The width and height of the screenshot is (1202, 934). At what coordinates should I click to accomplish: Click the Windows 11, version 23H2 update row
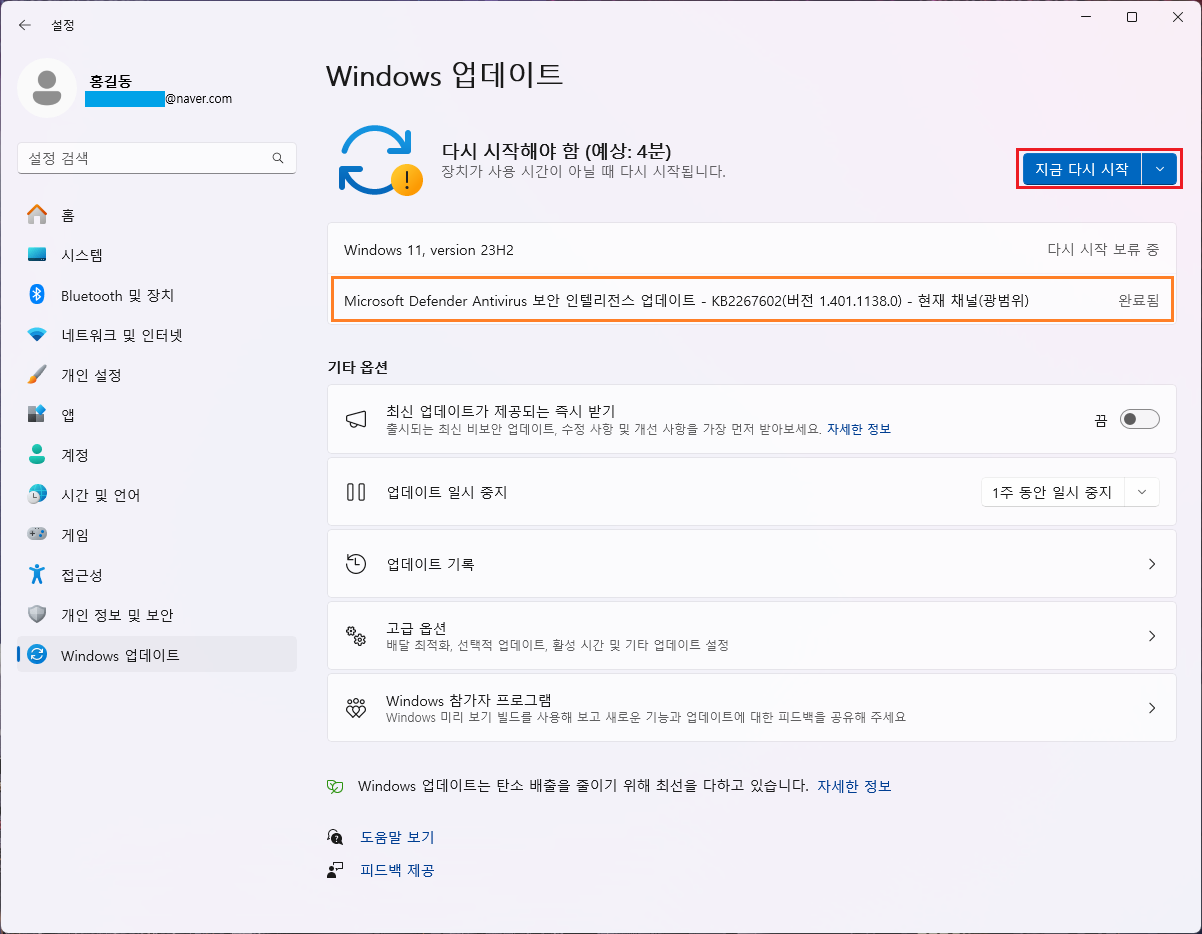pos(751,250)
